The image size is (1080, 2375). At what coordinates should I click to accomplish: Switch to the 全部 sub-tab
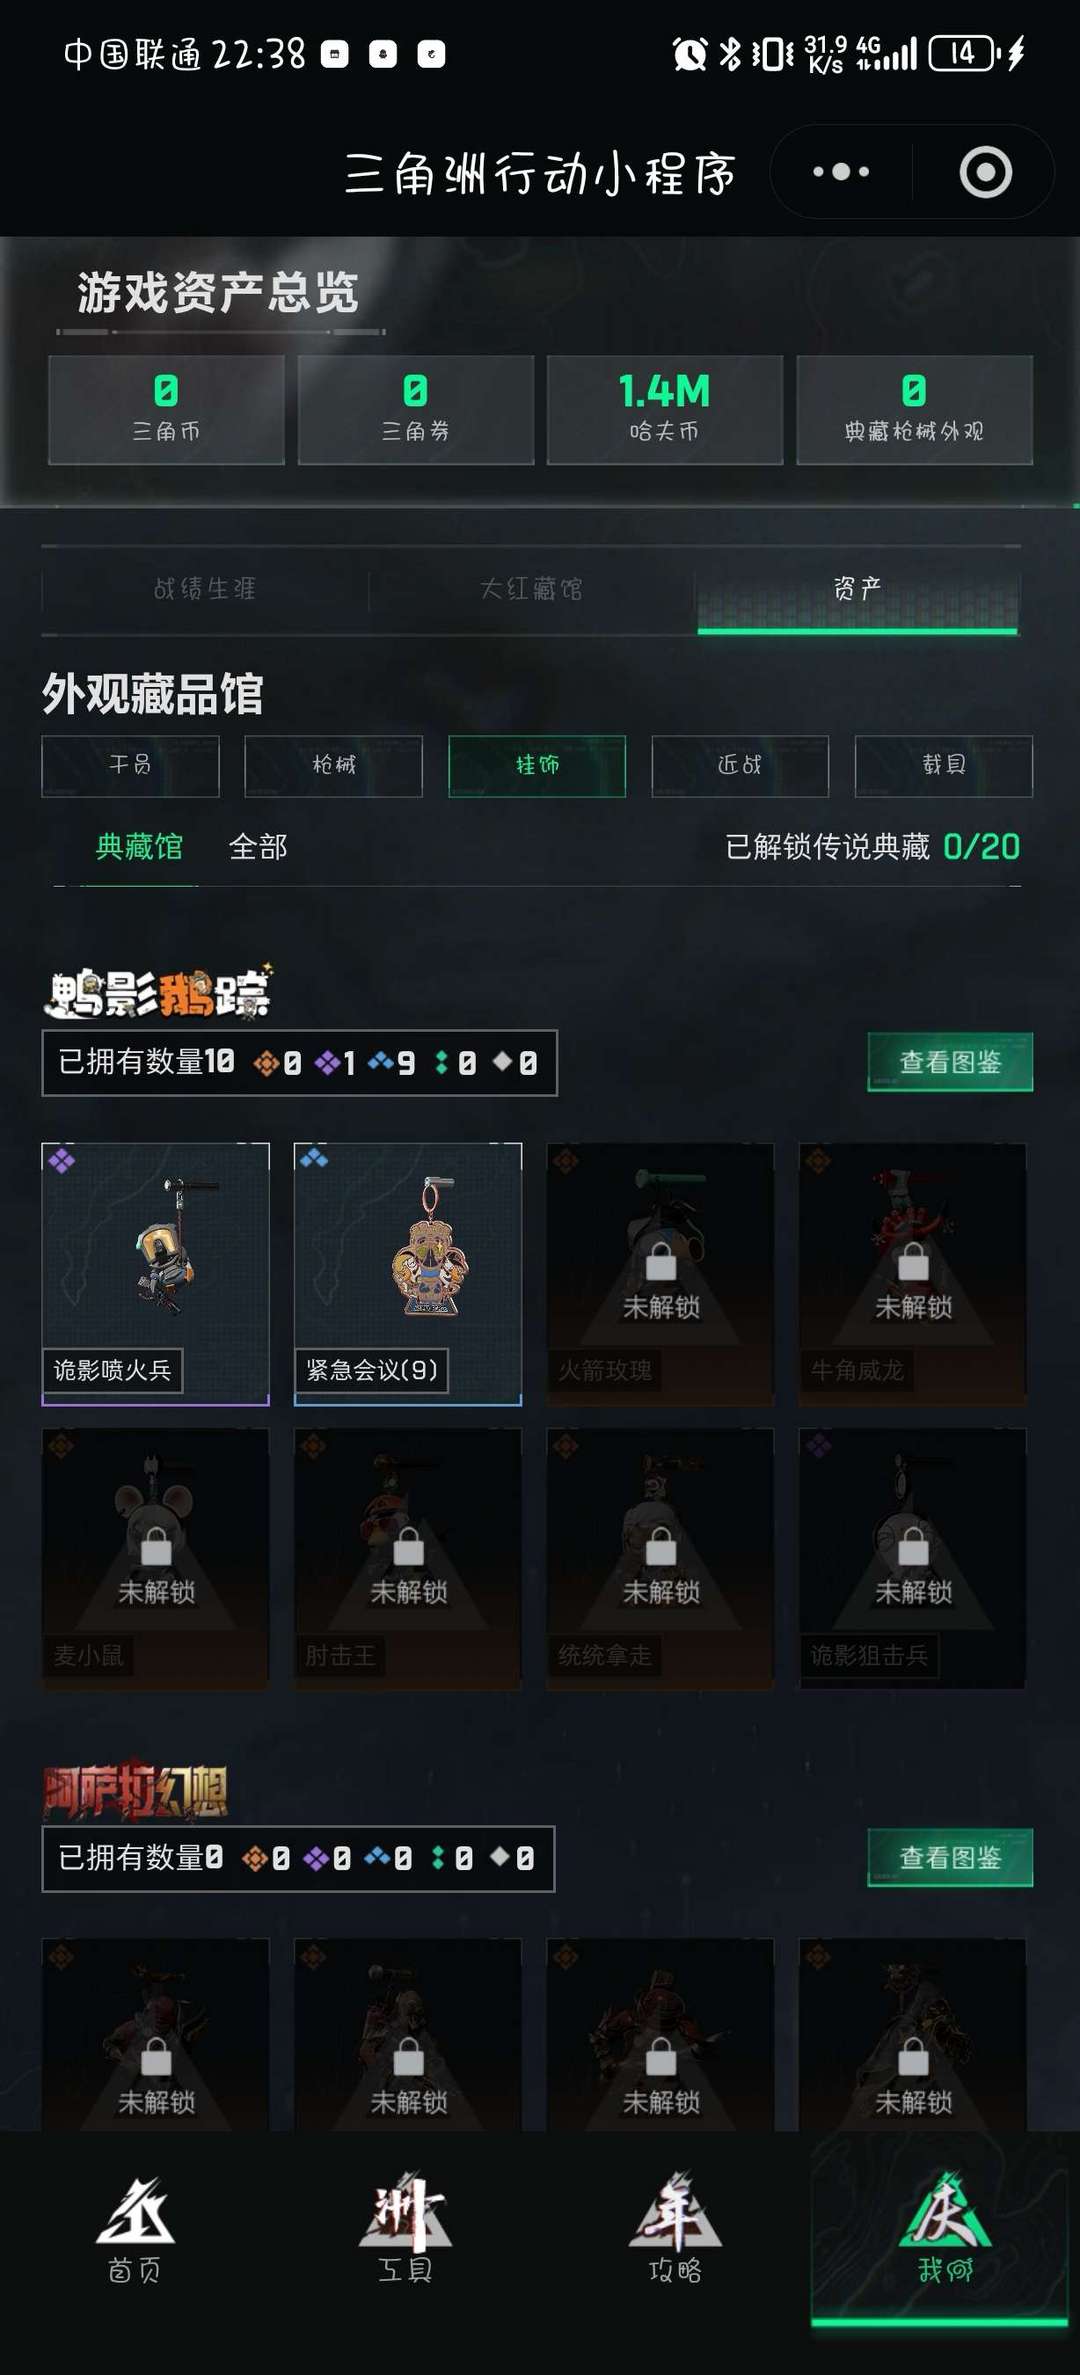pos(258,847)
